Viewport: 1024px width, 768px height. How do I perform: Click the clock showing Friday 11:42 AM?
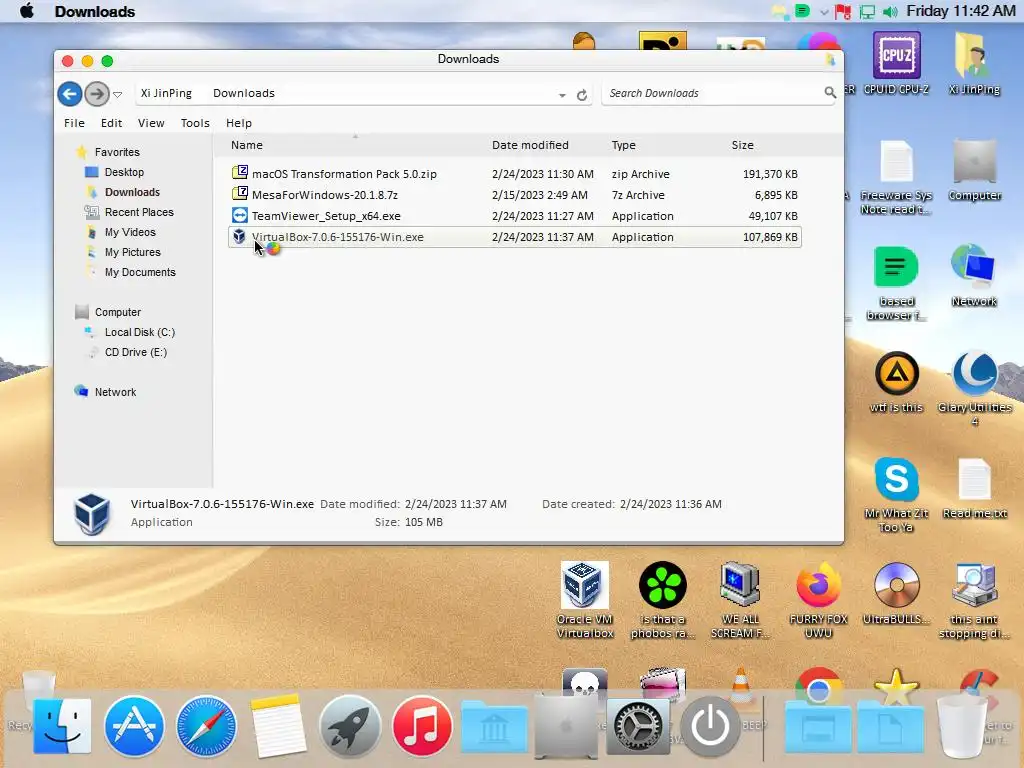961,11
